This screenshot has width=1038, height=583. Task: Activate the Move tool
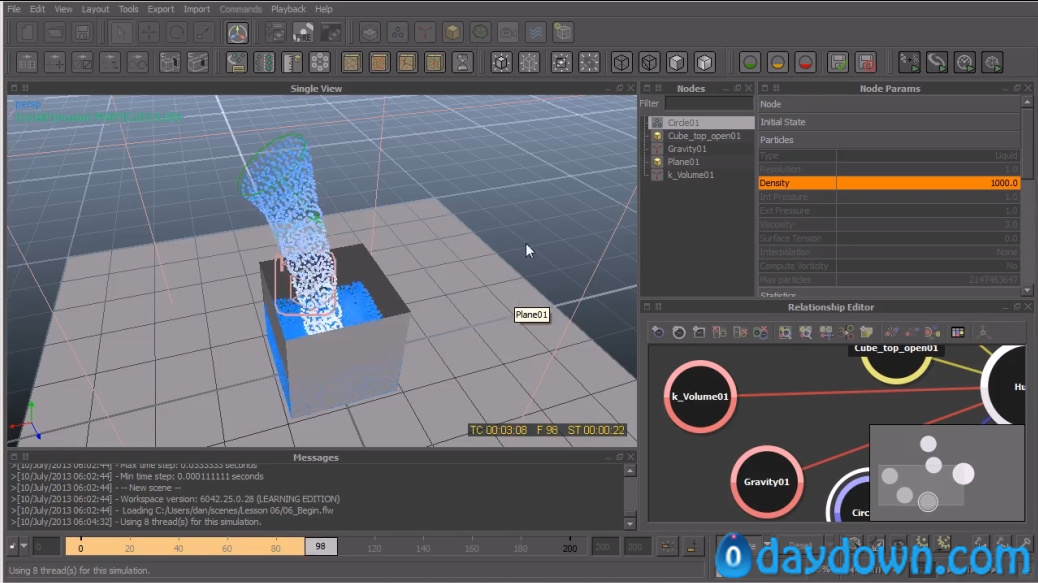click(148, 32)
